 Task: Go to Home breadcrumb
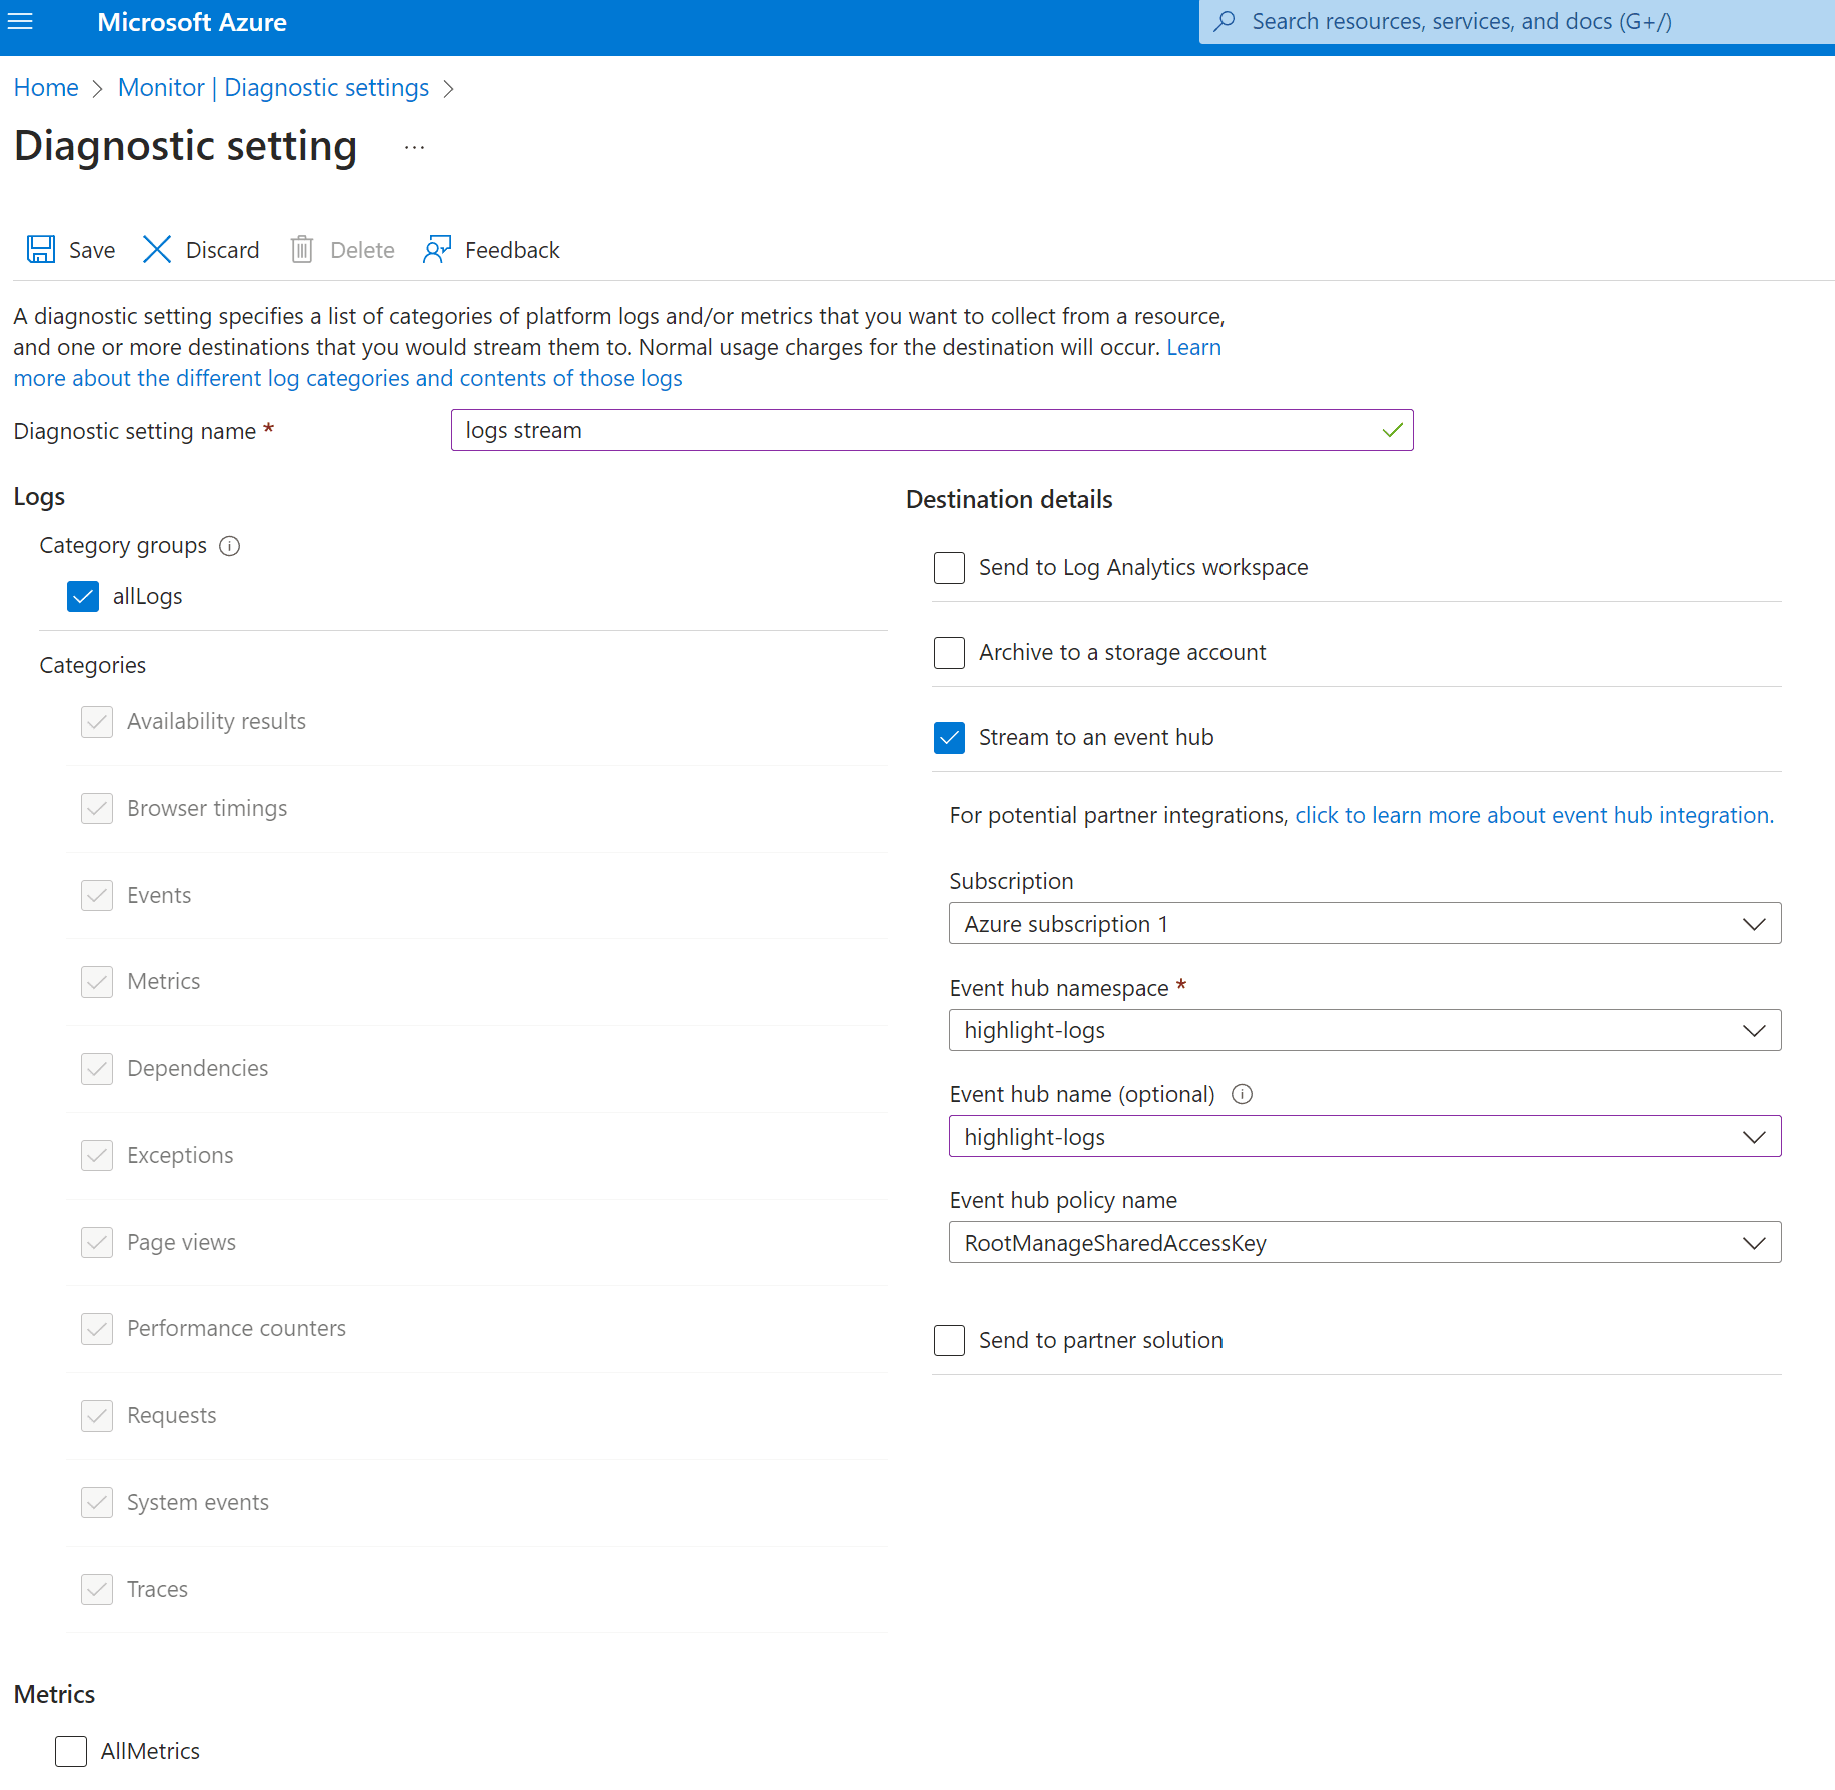click(x=46, y=88)
